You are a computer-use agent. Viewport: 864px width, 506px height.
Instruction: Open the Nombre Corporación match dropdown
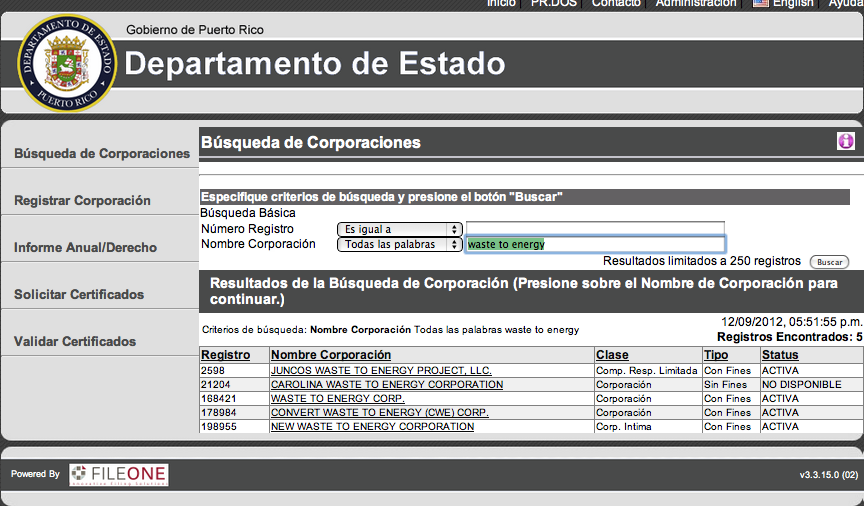[x=399, y=244]
